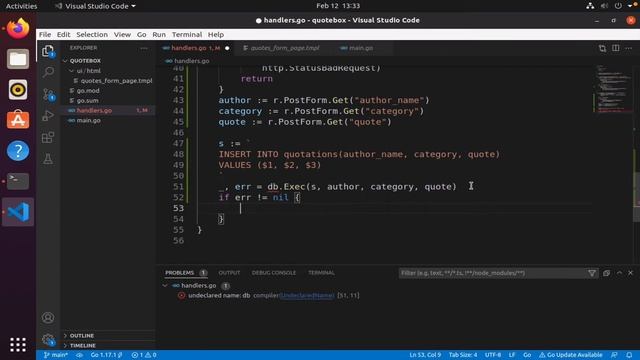Click Activities in the top bar

click(21, 6)
